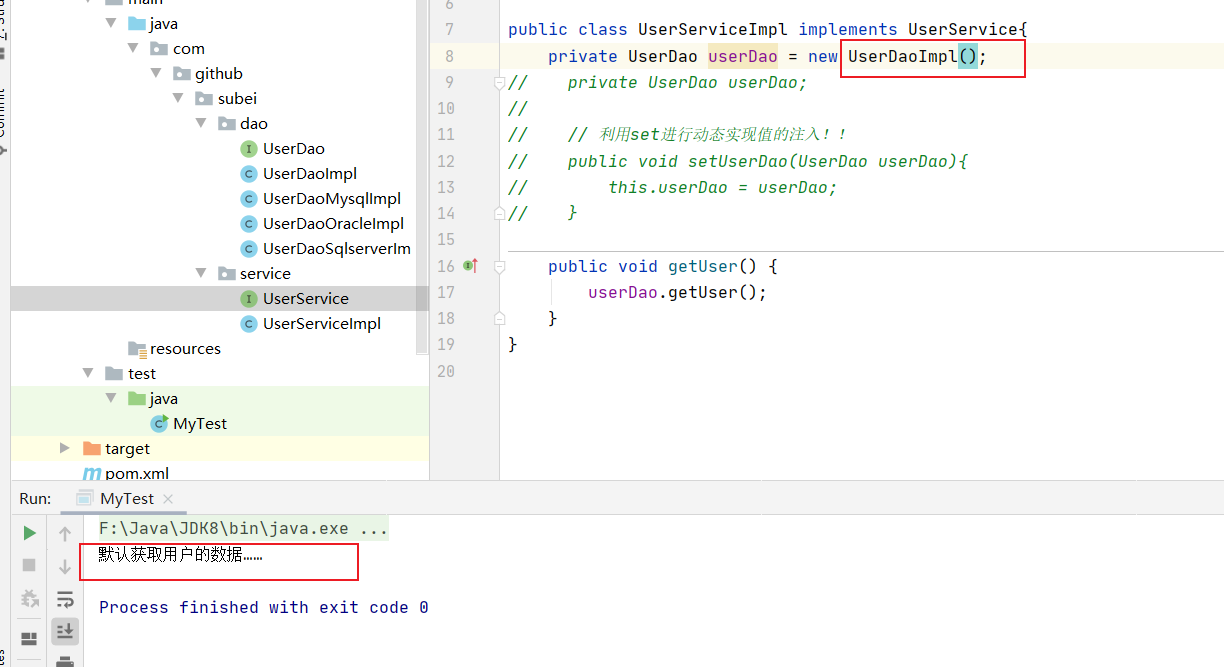
Task: Click the Down the Stack Trace arrow
Action: tap(65, 567)
